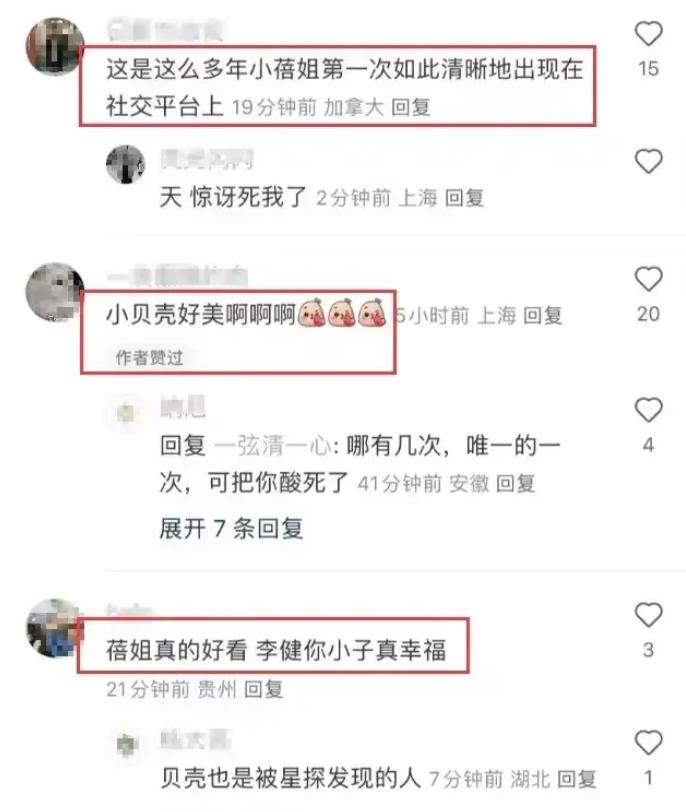Like the '天 惊讶死我了' reply
The height and width of the screenshot is (812, 686).
pyautogui.click(x=648, y=161)
